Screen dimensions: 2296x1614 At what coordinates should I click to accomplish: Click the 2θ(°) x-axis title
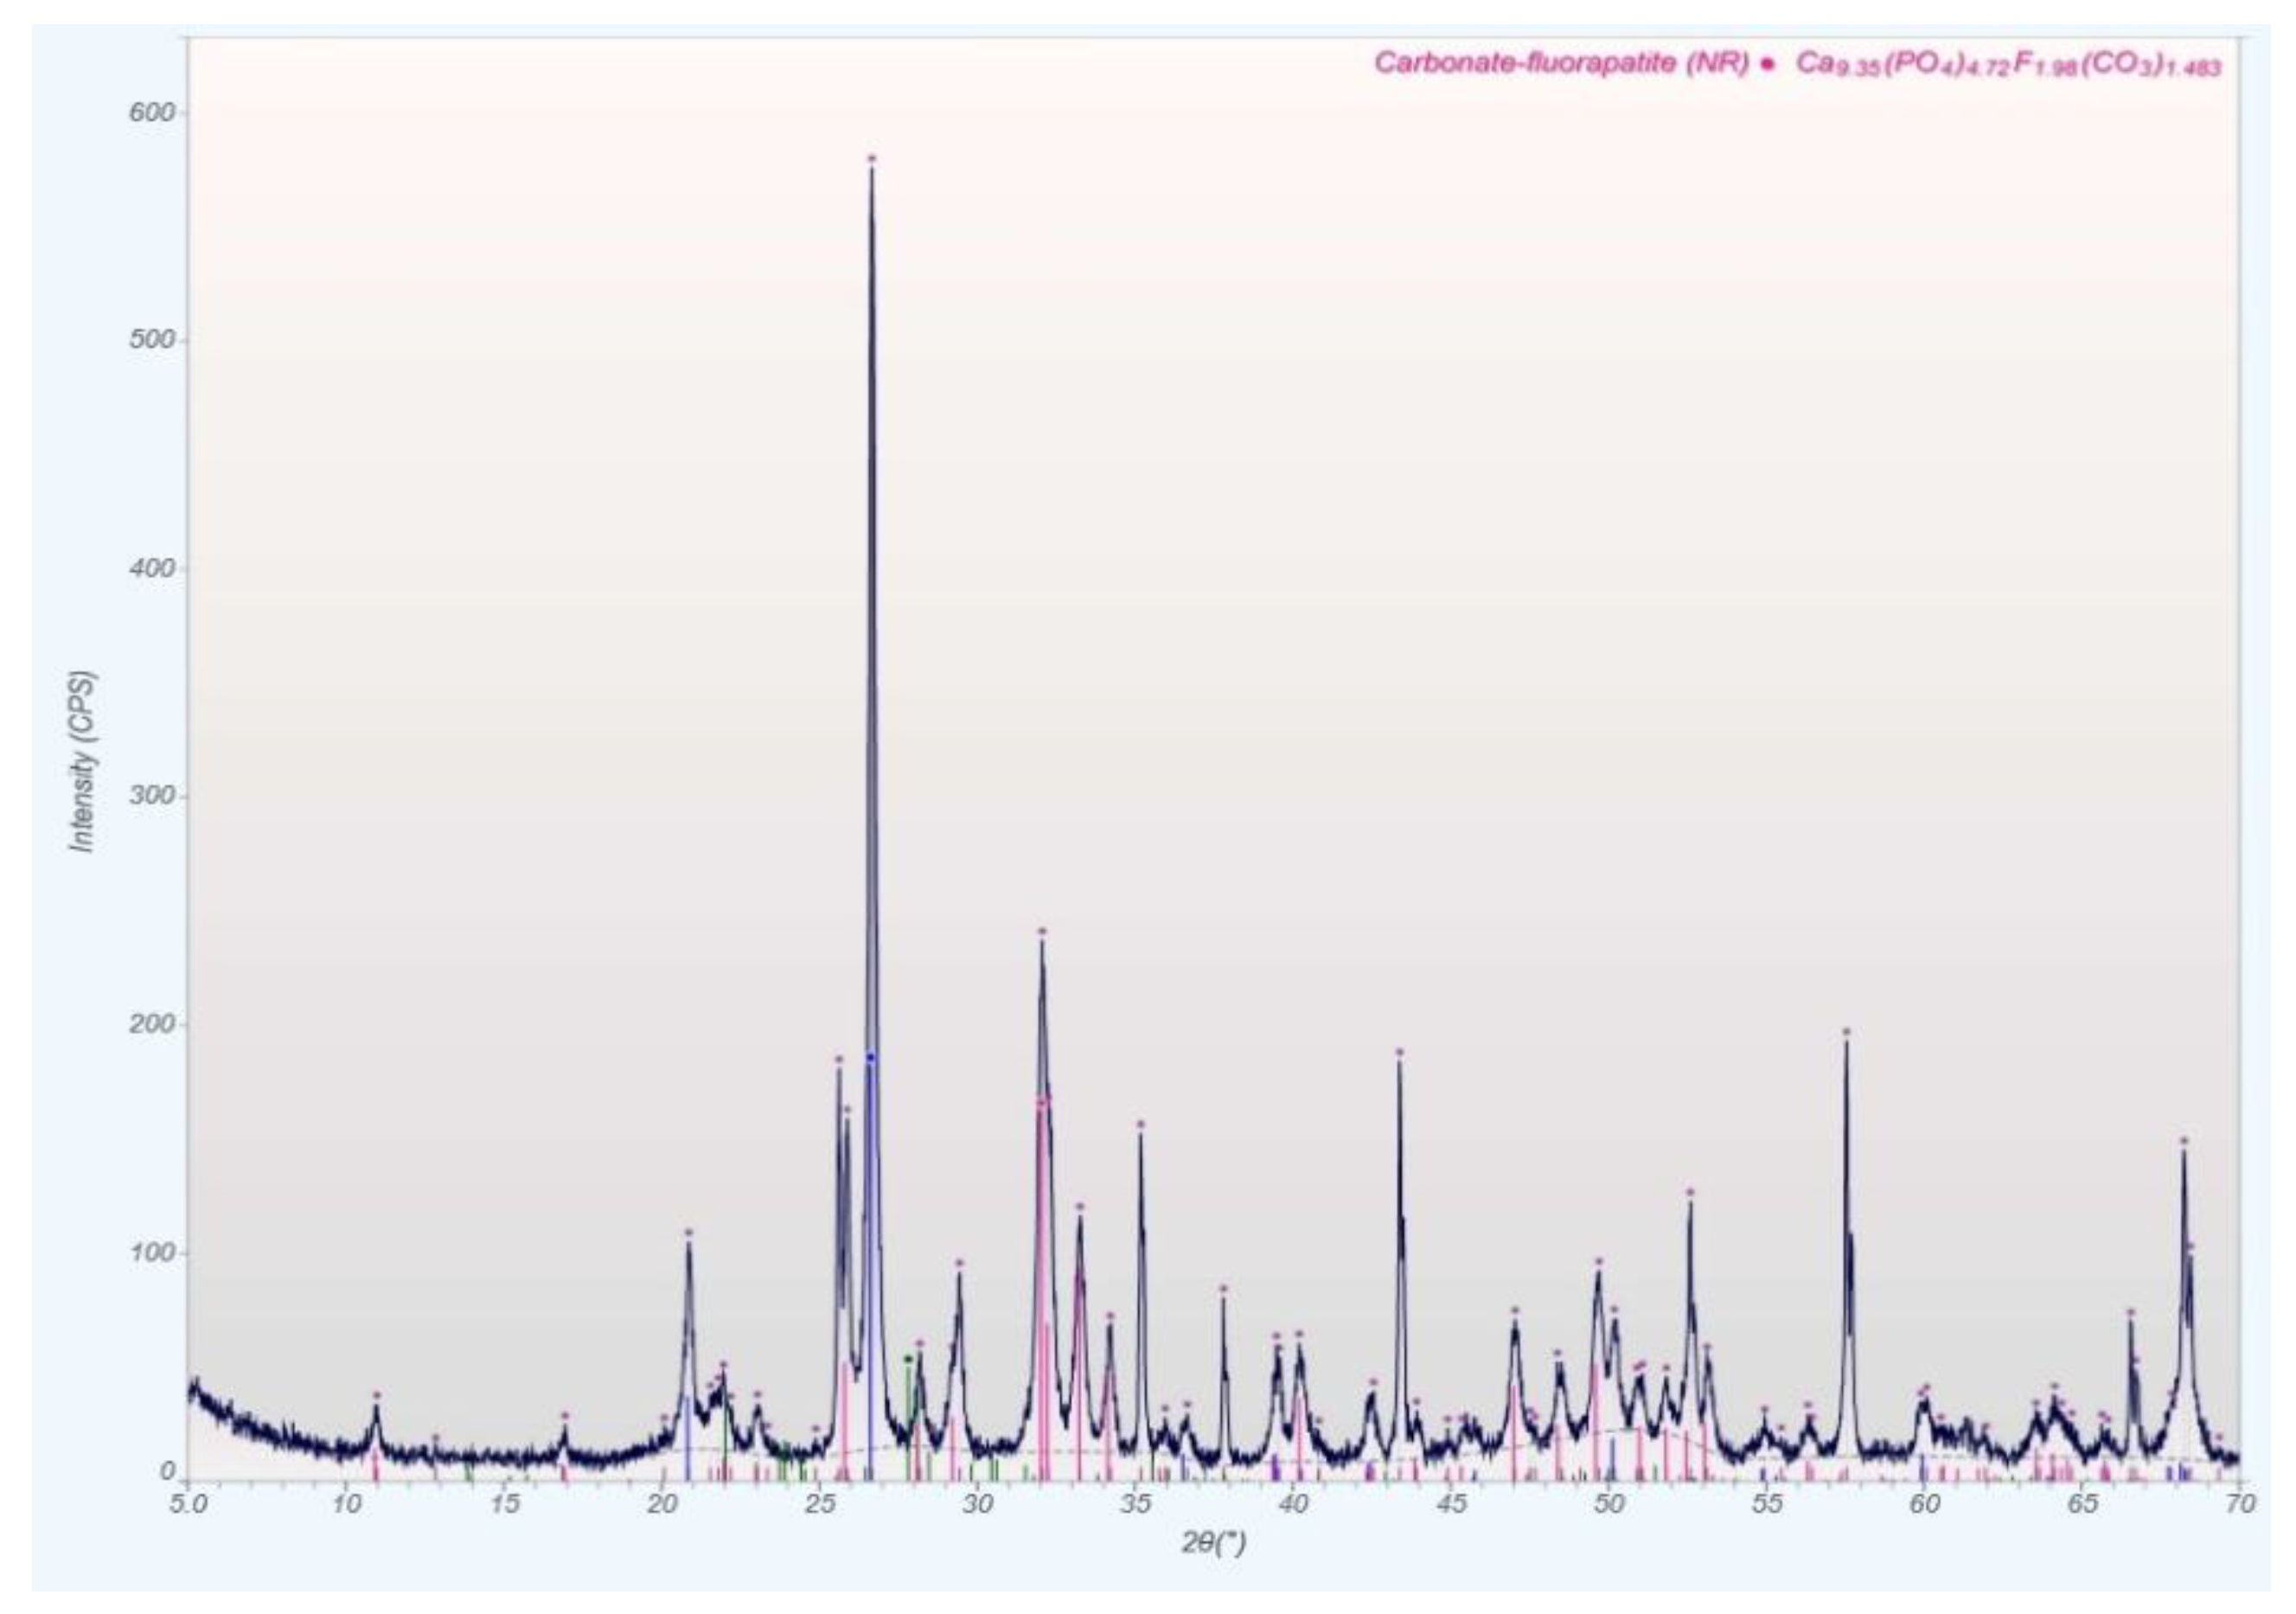pyautogui.click(x=1214, y=1543)
